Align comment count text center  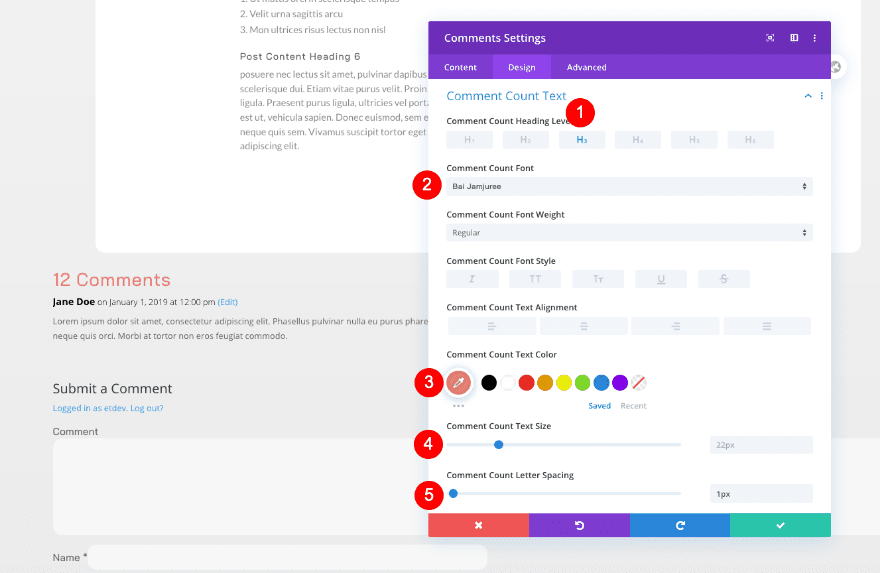point(584,326)
